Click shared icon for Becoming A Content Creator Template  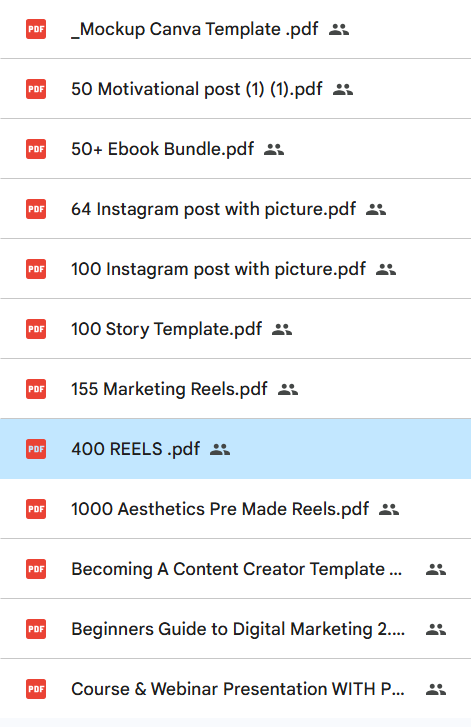click(x=436, y=569)
